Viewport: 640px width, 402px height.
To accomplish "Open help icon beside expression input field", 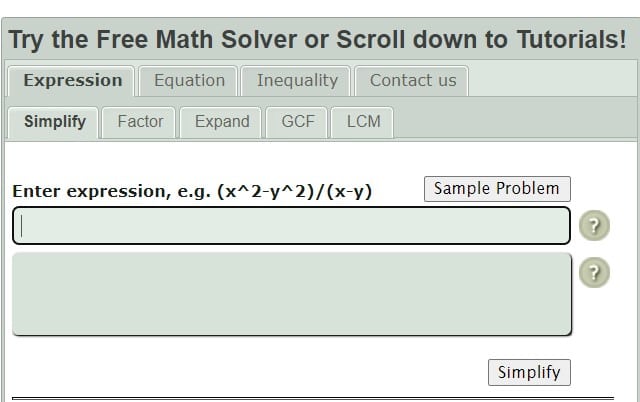I will pyautogui.click(x=594, y=225).
